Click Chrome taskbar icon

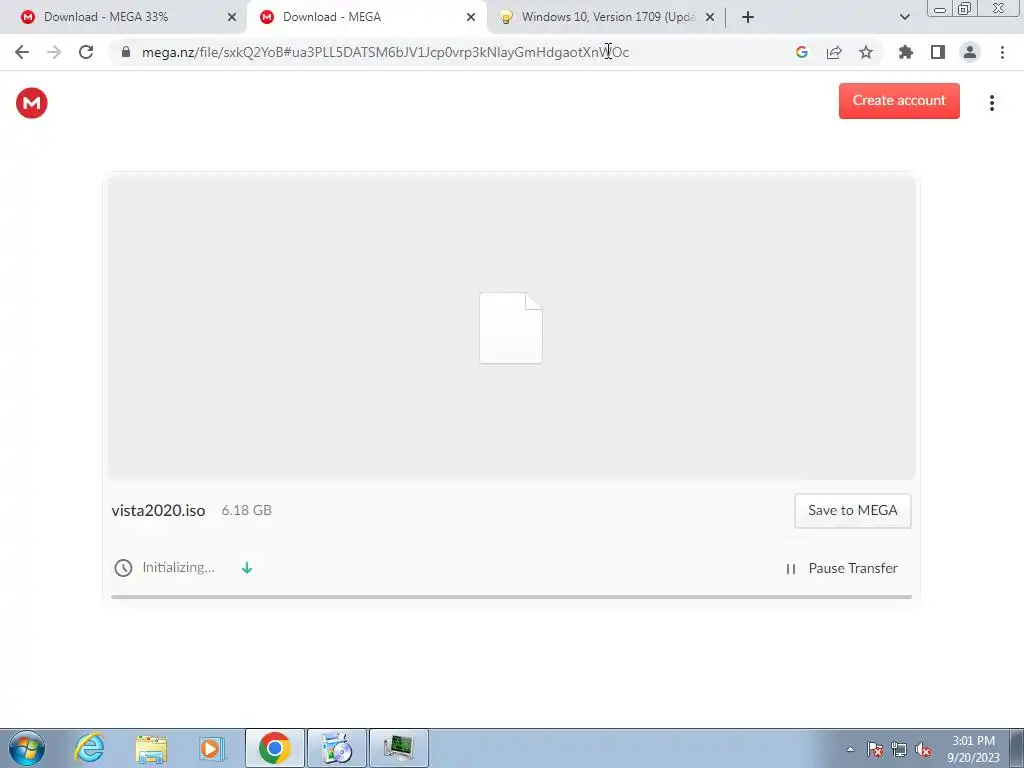click(275, 748)
